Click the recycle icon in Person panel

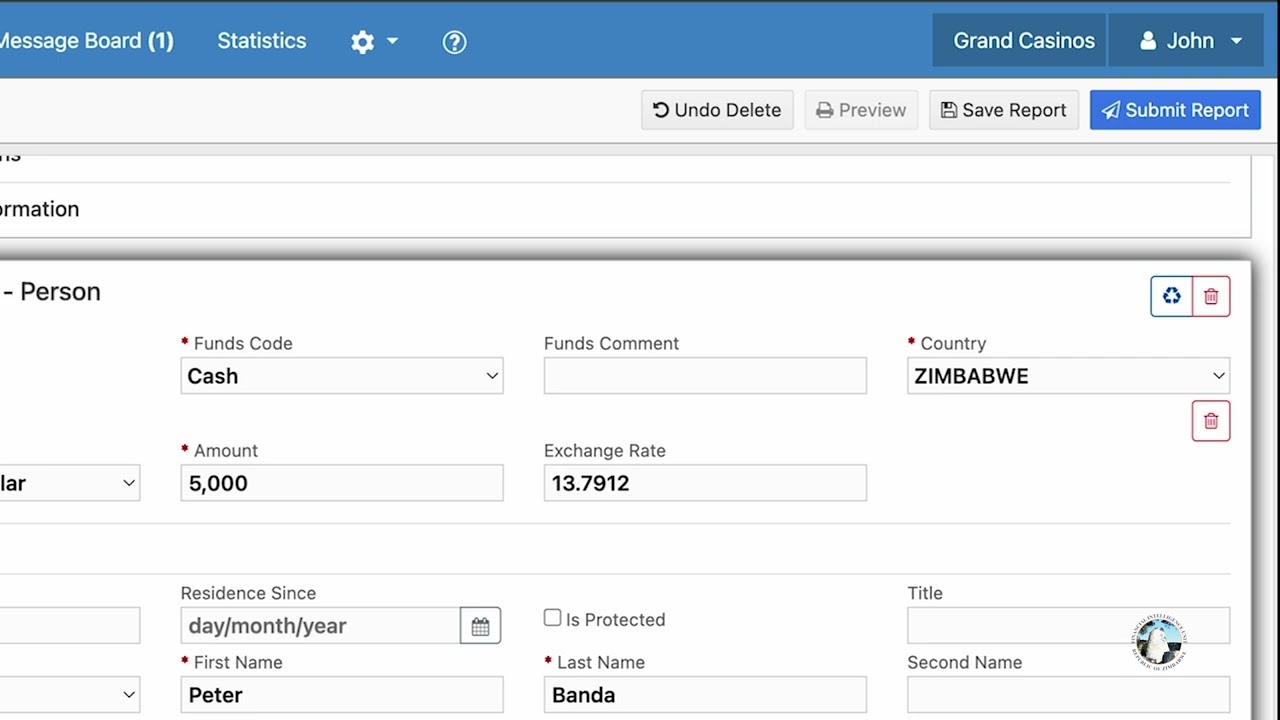(1171, 296)
